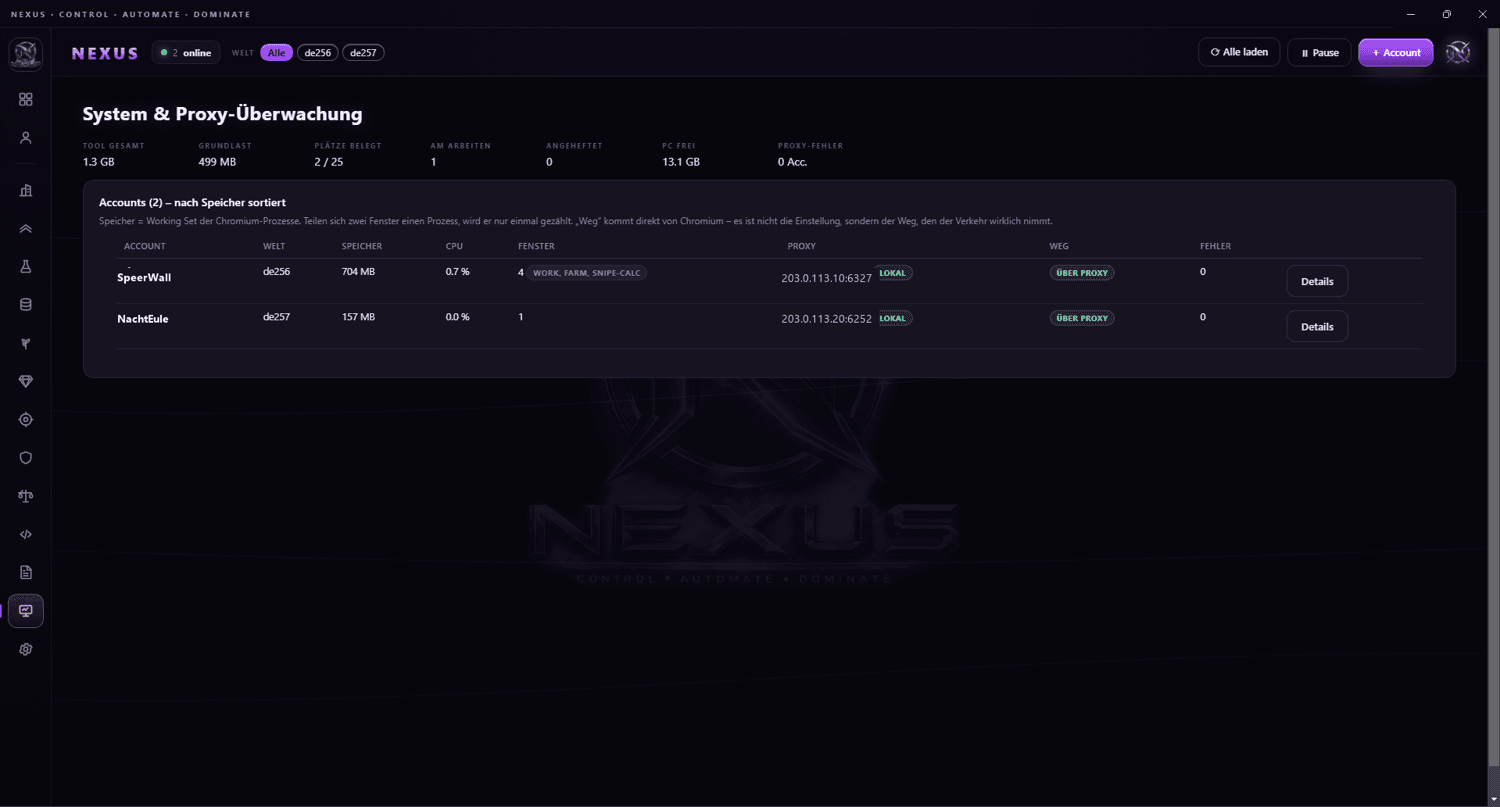
Task: Open the dashboard grid icon in sidebar
Action: click(x=26, y=99)
